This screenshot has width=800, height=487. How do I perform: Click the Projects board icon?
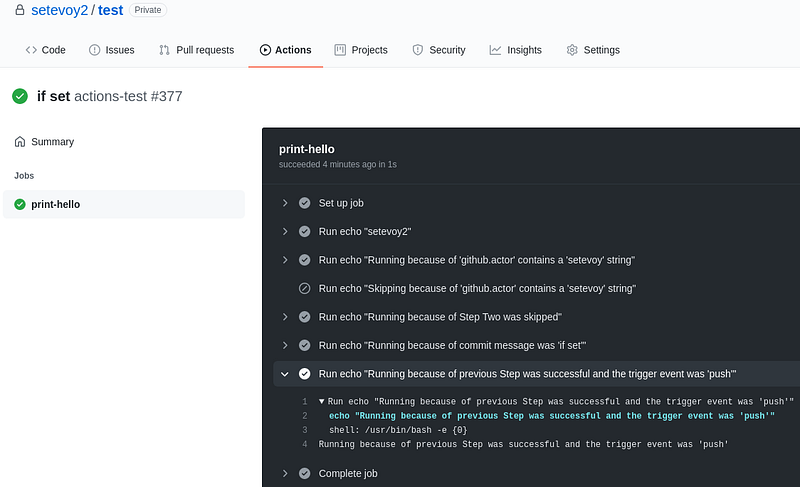point(340,50)
